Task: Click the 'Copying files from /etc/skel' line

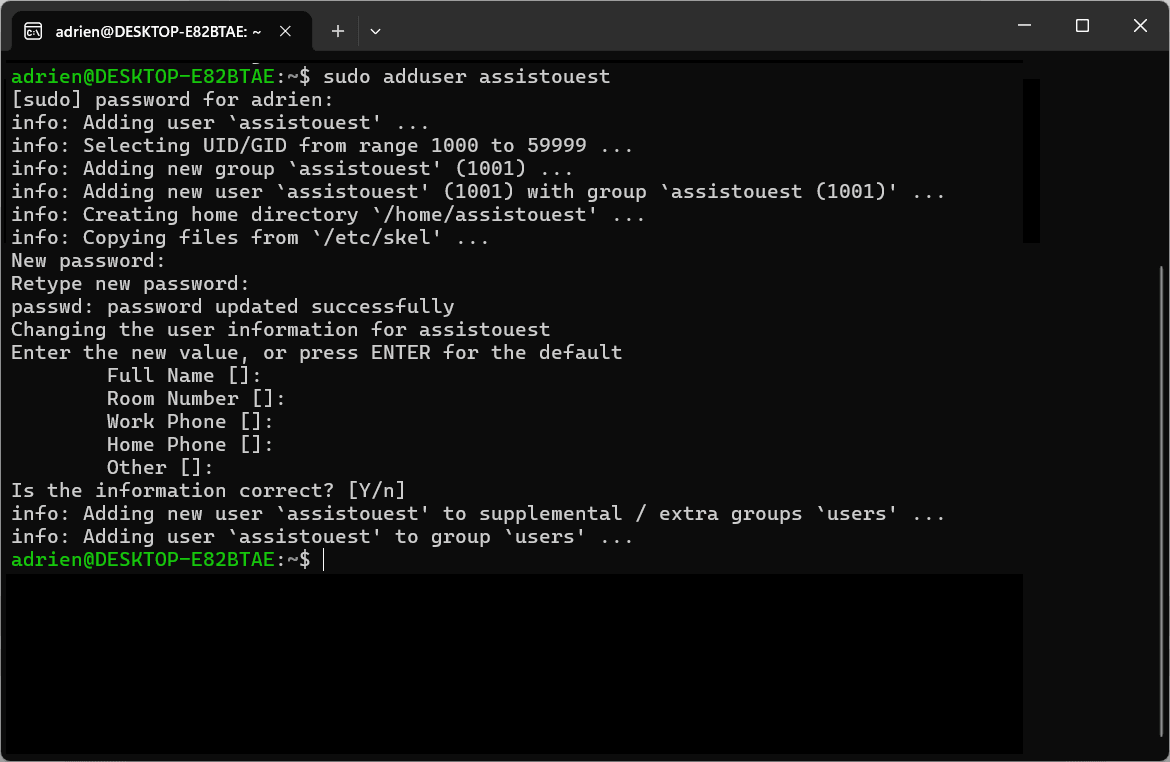Action: pyautogui.click(x=250, y=238)
